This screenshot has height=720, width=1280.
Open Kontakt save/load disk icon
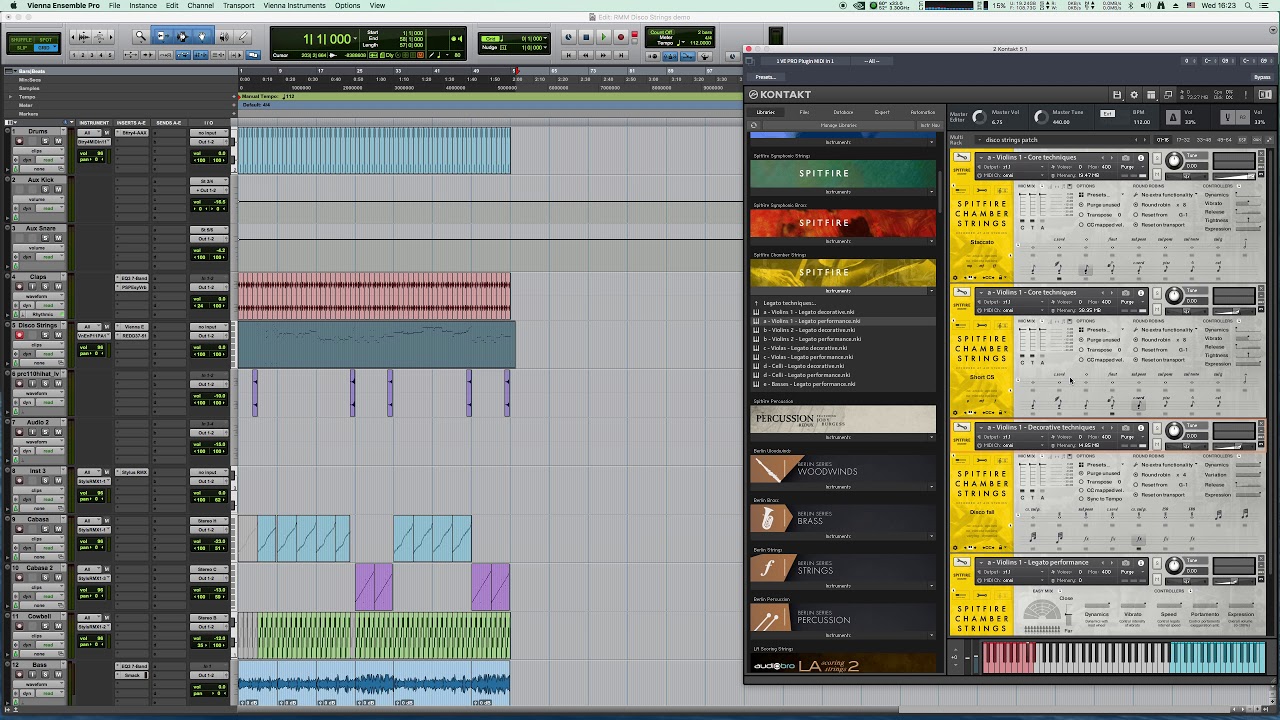pos(1117,95)
